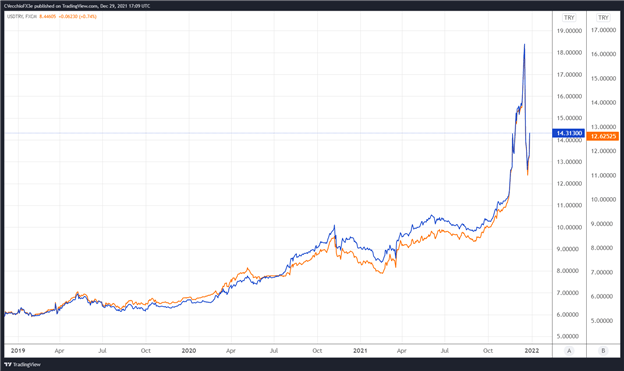Select the A scale button at the bottom
The height and width of the screenshot is (371, 624).
tap(569, 351)
